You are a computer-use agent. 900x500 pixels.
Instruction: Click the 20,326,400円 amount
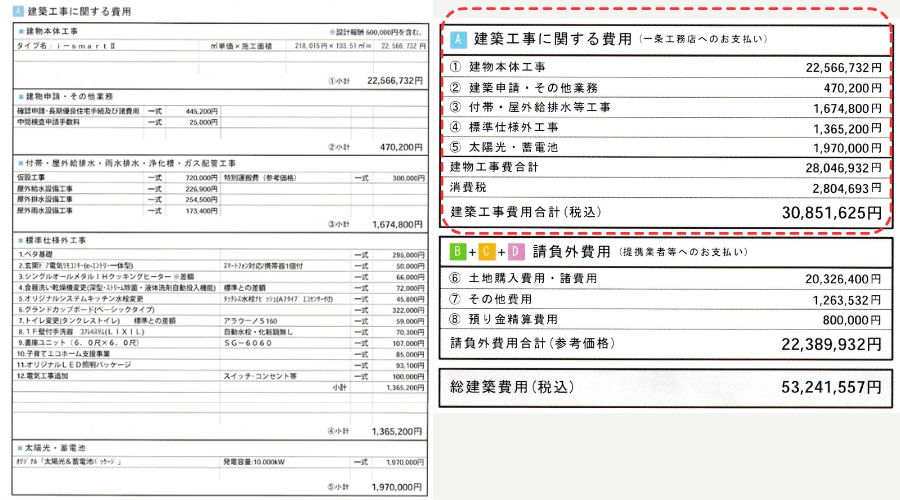843,279
